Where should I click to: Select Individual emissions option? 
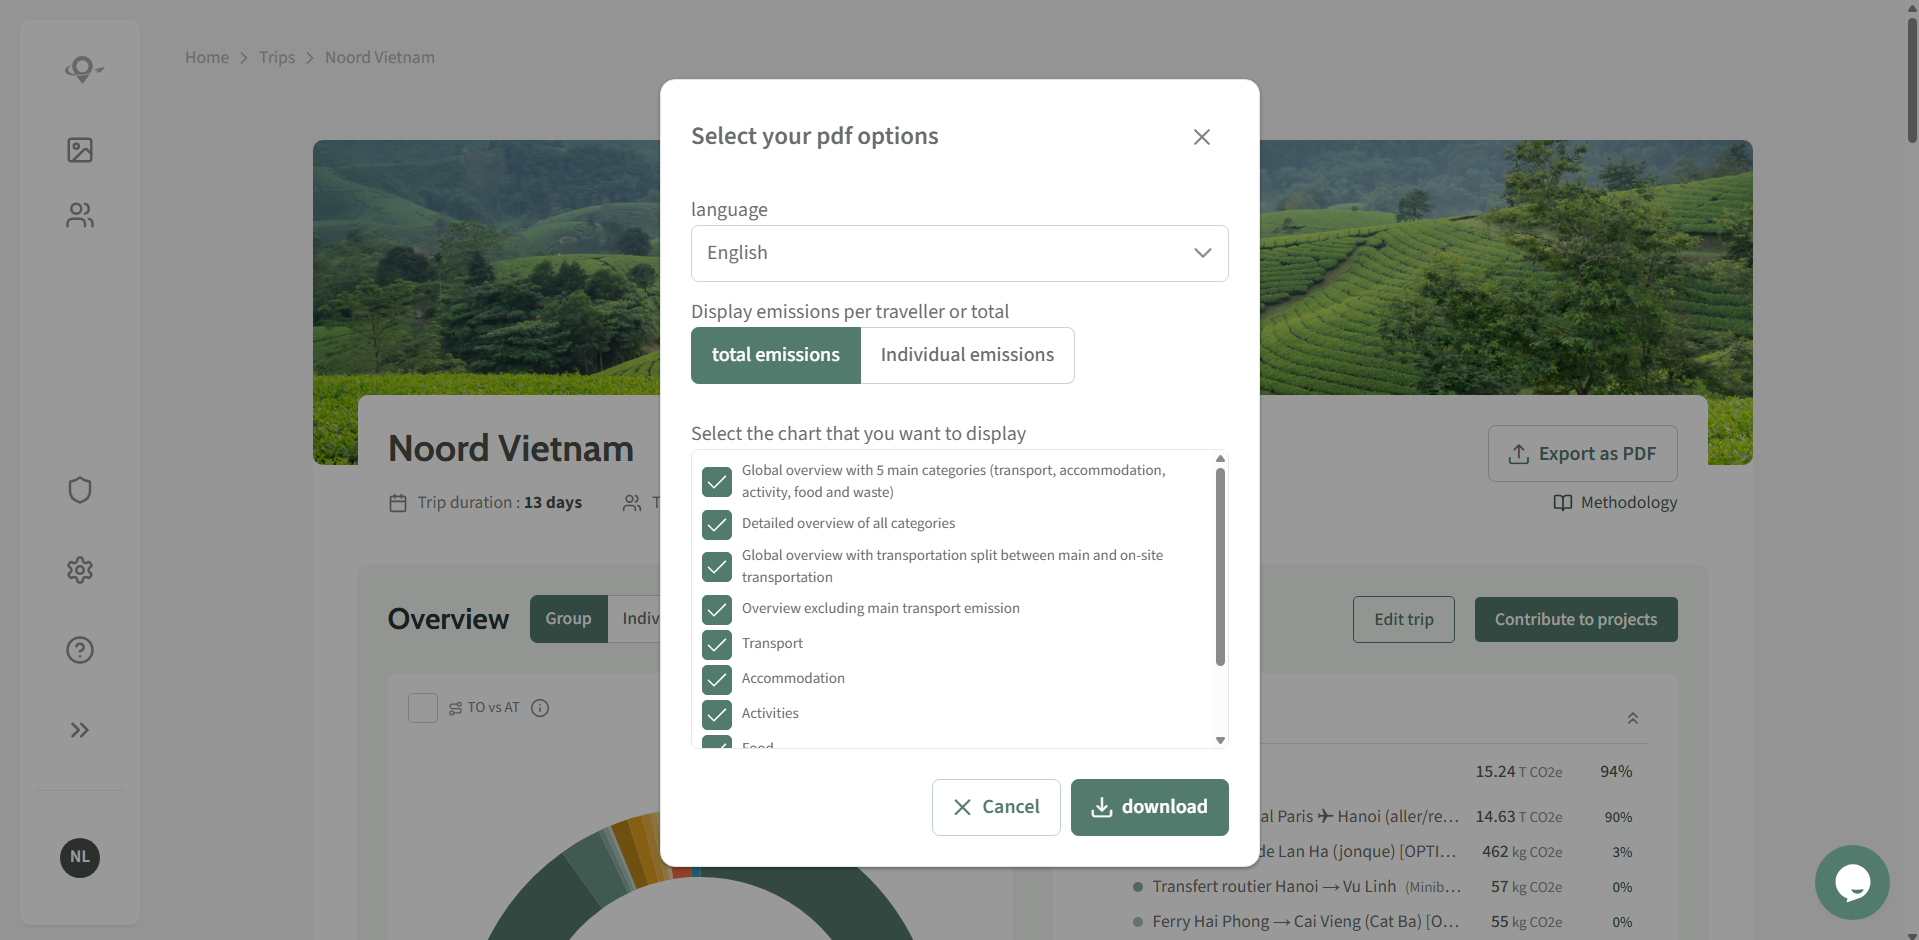[967, 355]
